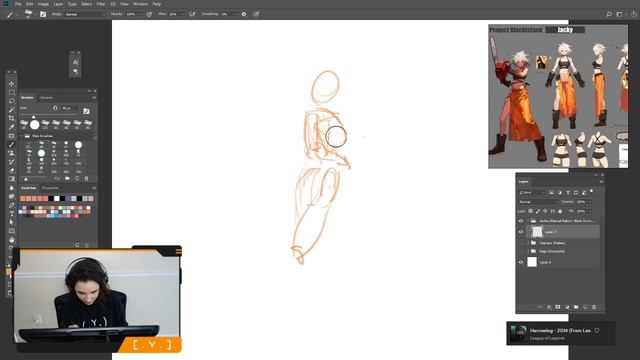Toggle pressure for size icon
Screen dimensions: 640x360
(x=256, y=14)
